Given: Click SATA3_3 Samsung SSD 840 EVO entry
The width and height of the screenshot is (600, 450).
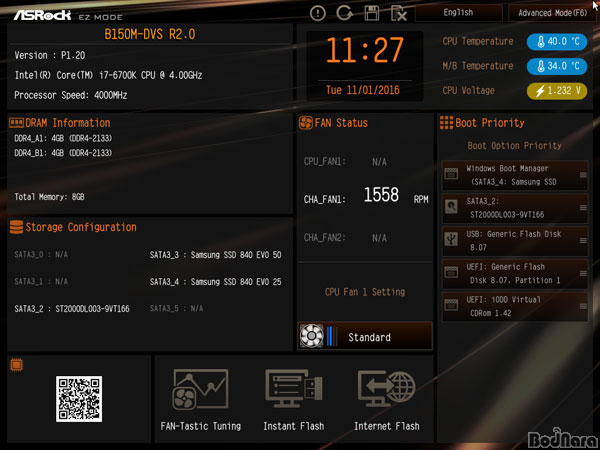Looking at the screenshot, I should point(215,255).
